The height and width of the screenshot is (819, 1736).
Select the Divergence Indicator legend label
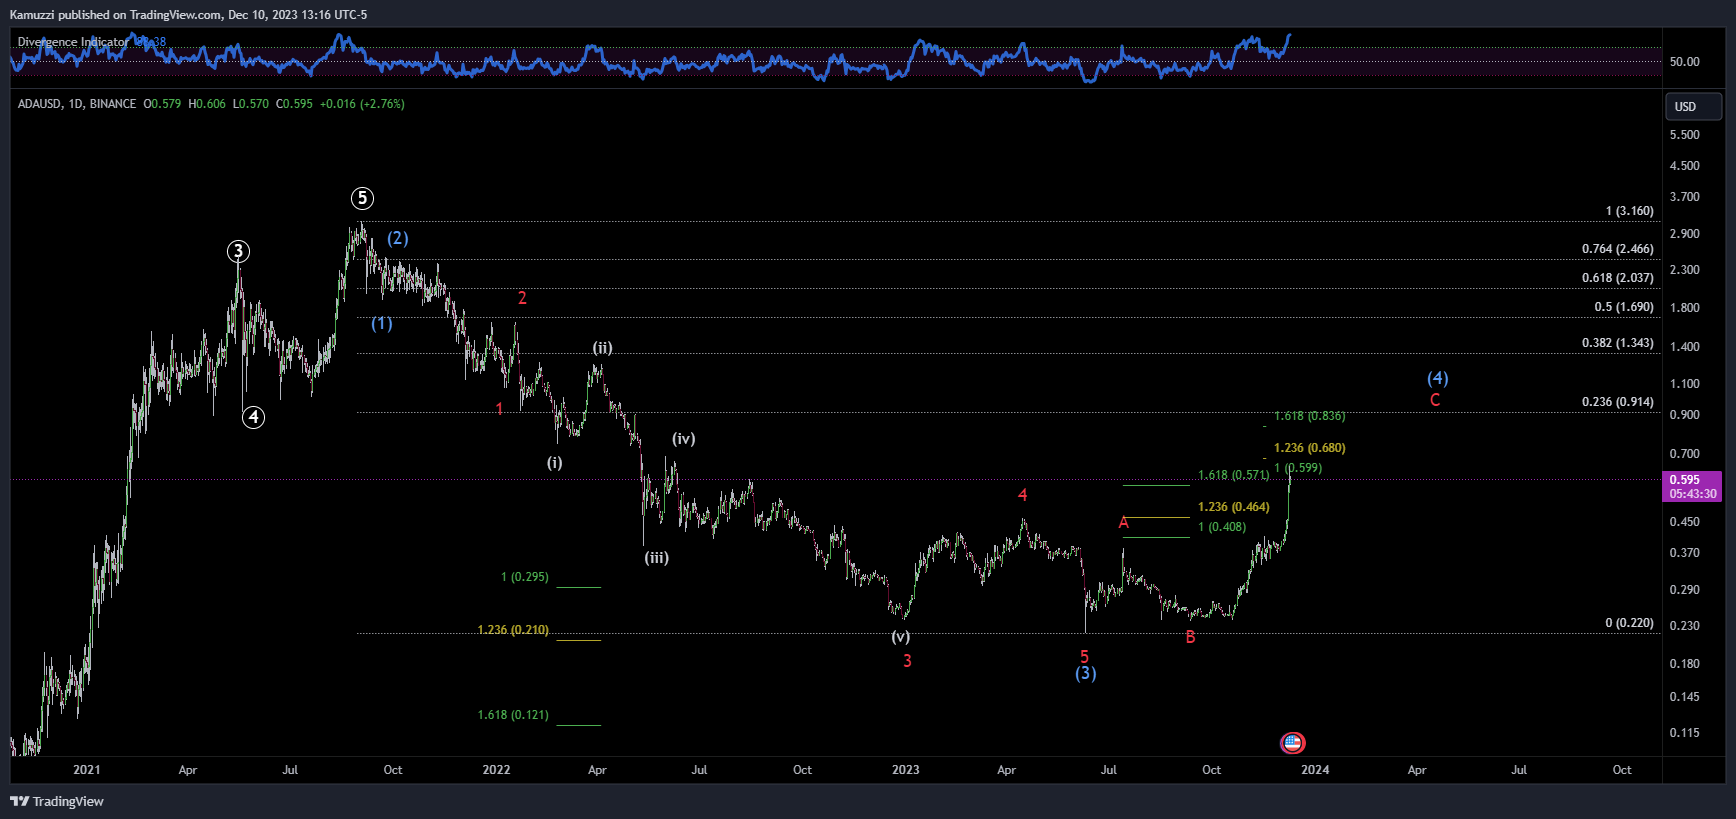tap(72, 42)
